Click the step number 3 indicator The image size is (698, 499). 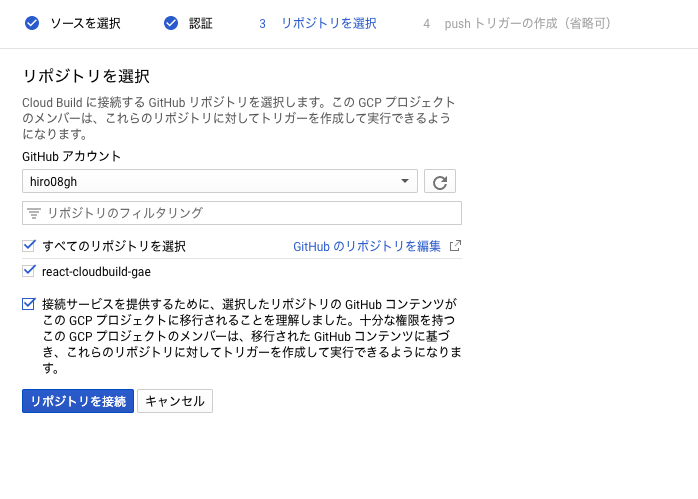(263, 24)
